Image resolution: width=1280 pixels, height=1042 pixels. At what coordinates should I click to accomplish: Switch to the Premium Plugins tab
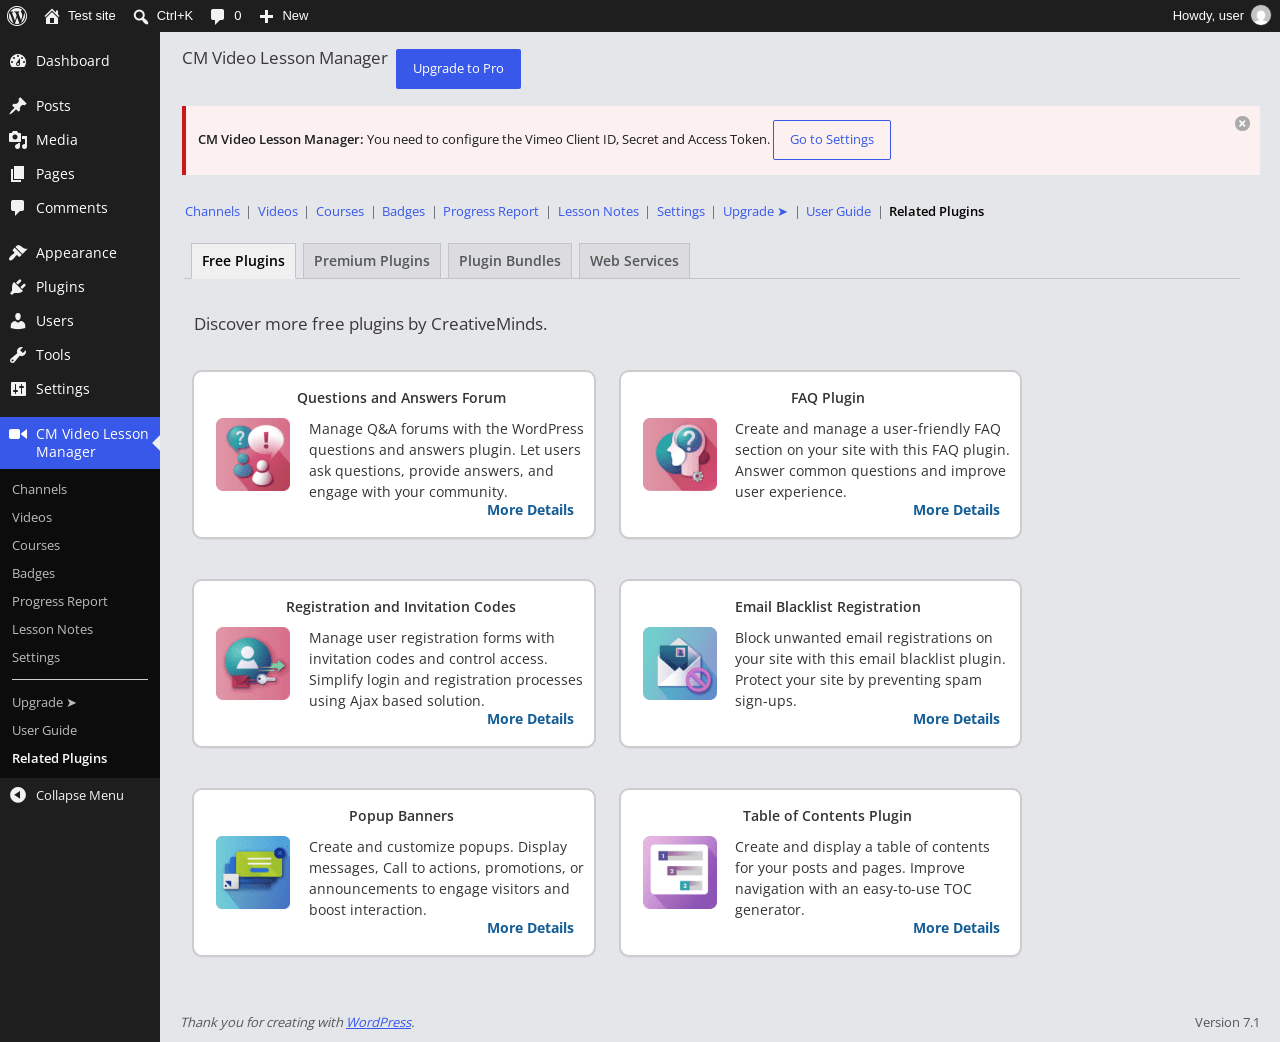click(x=372, y=261)
